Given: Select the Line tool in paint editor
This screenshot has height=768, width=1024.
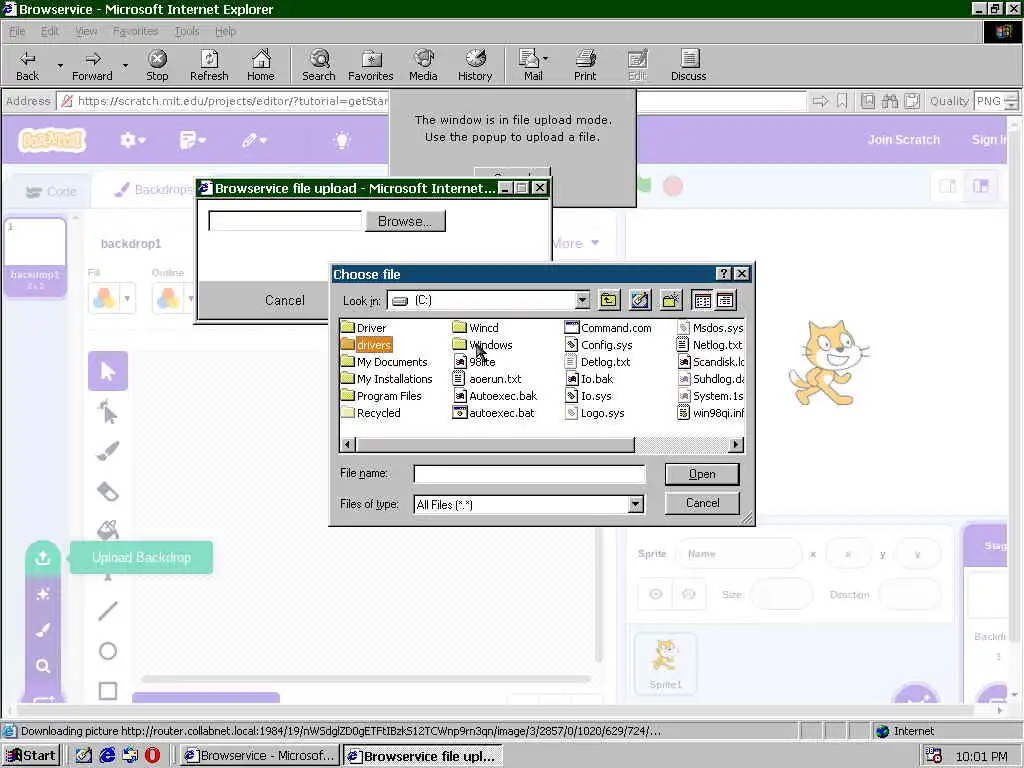Looking at the screenshot, I should [x=108, y=611].
